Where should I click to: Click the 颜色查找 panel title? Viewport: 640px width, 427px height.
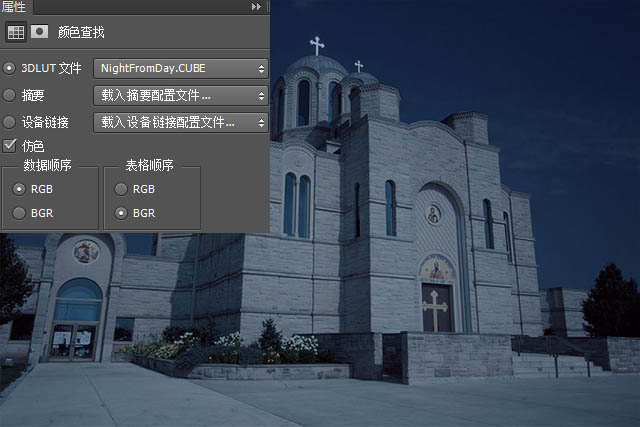82,32
